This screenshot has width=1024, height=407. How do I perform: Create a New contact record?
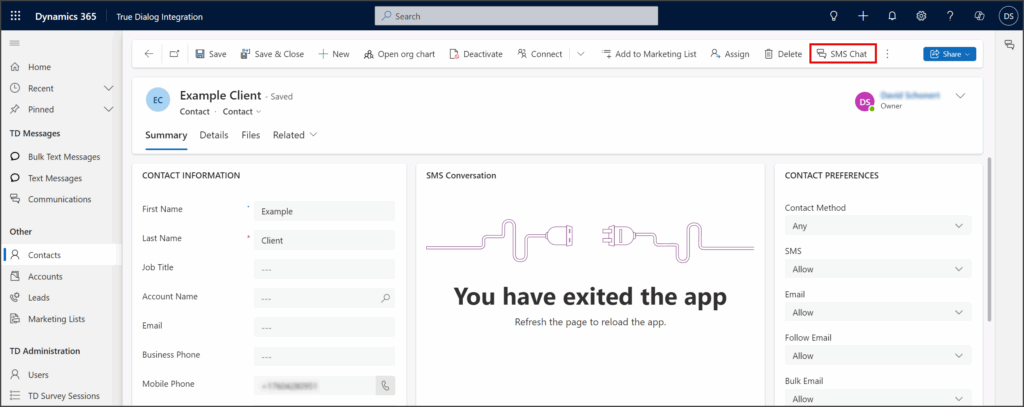point(334,54)
